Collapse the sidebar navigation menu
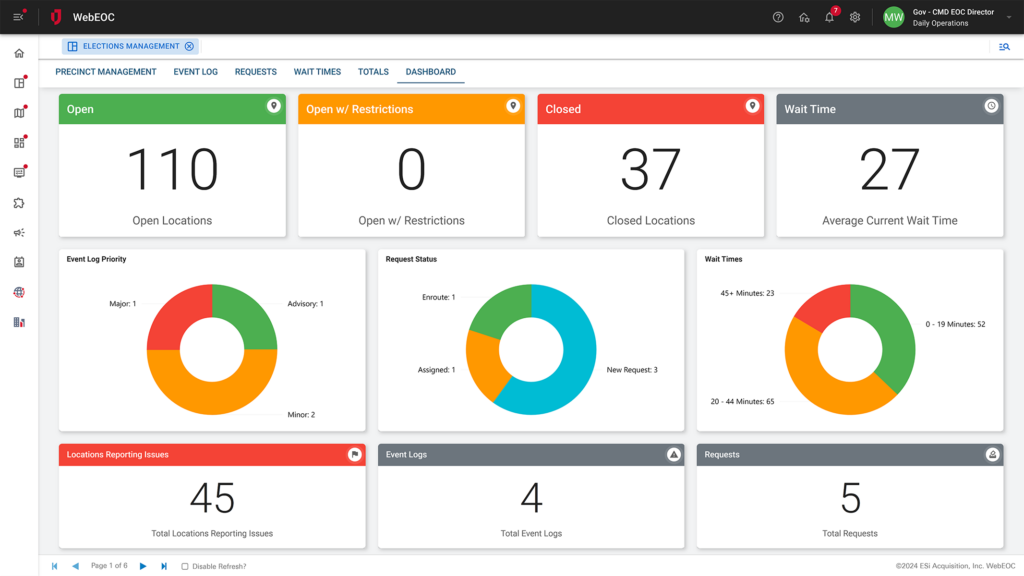The image size is (1024, 576). coord(18,17)
